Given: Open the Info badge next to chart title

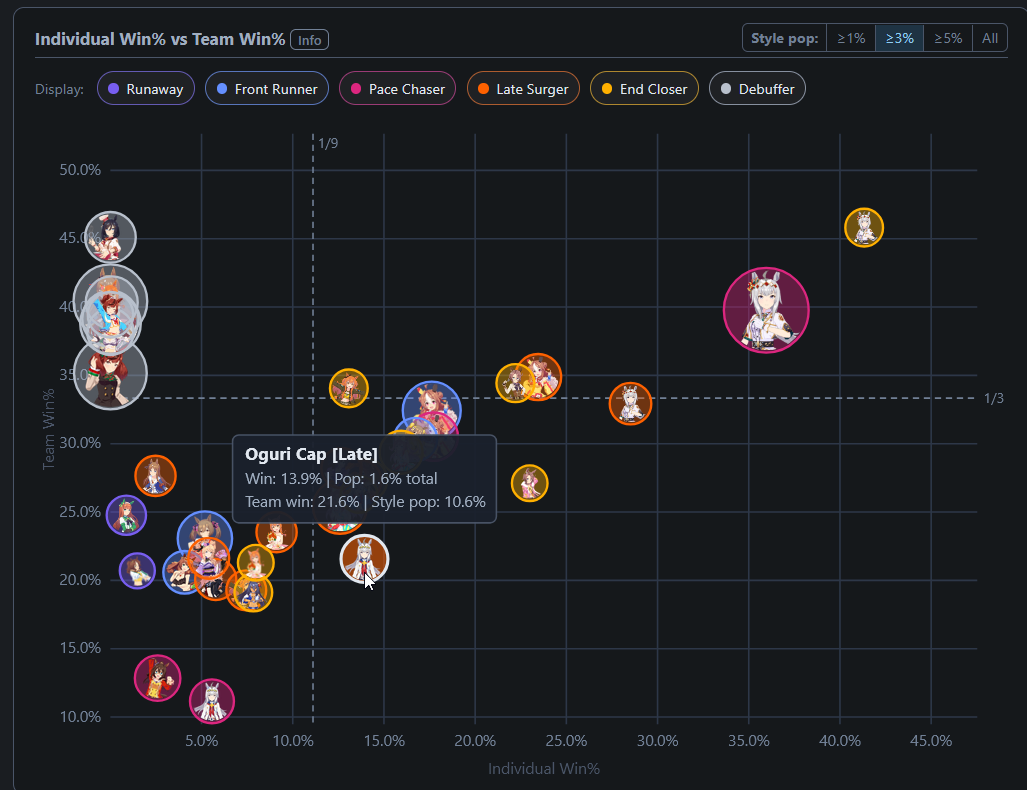Looking at the screenshot, I should [x=309, y=40].
